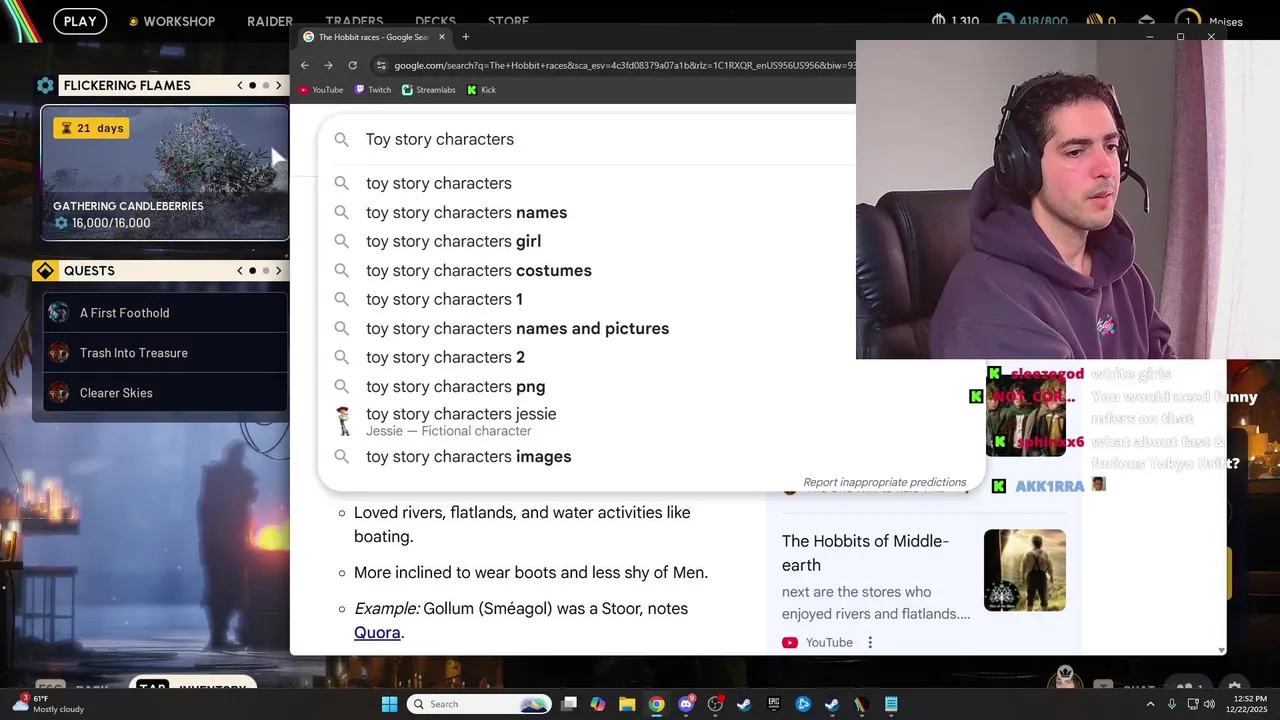Click the Flickering Flames gear icon
Image resolution: width=1280 pixels, height=720 pixels.
point(45,86)
